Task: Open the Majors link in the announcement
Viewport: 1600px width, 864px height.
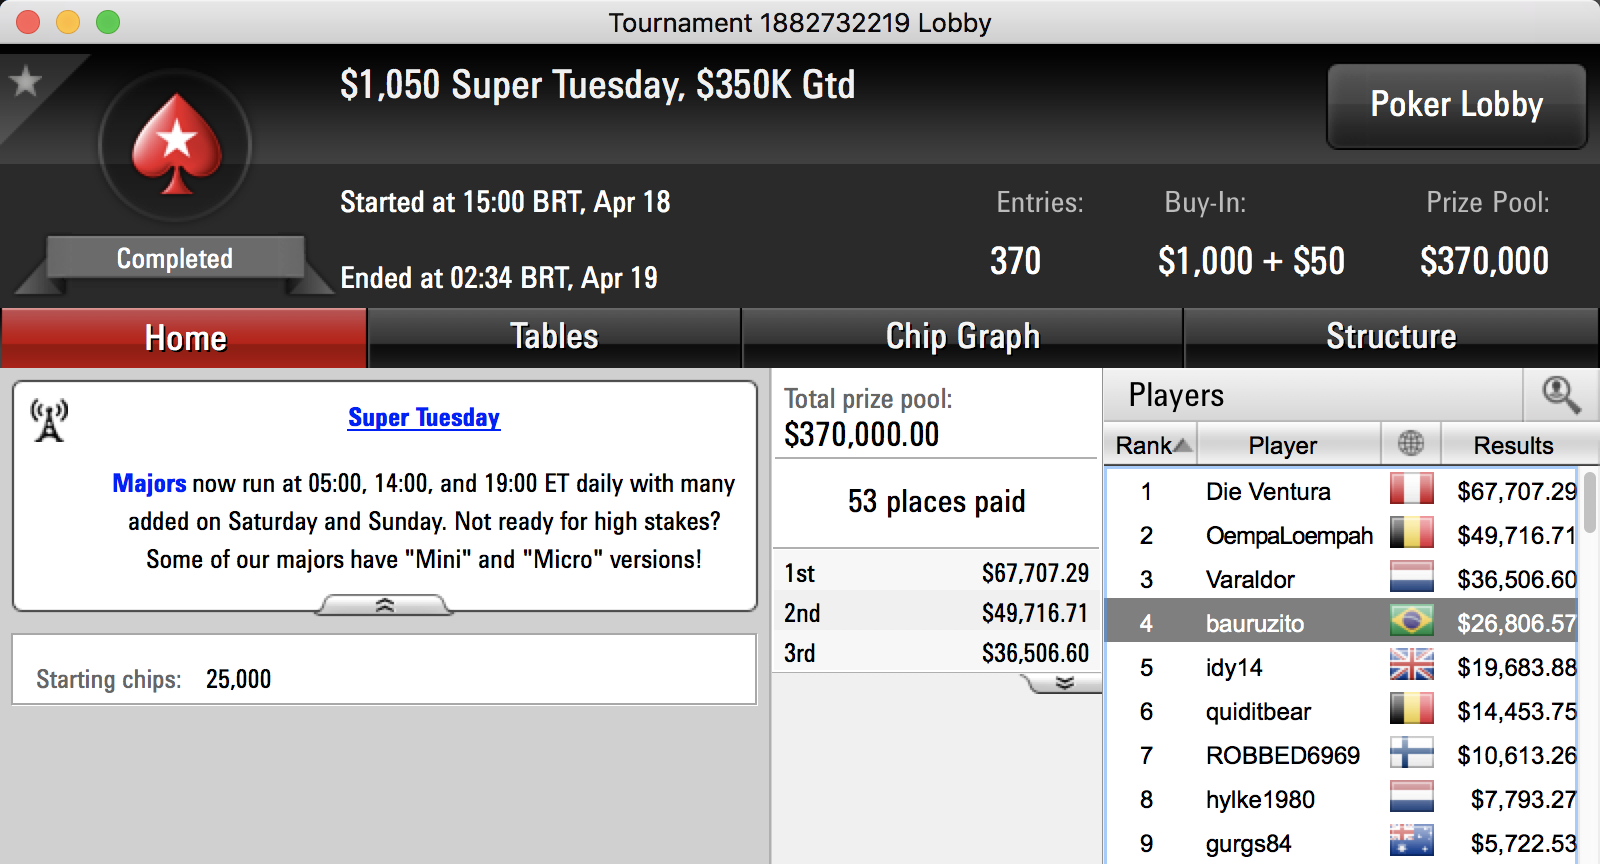Action: pos(149,484)
